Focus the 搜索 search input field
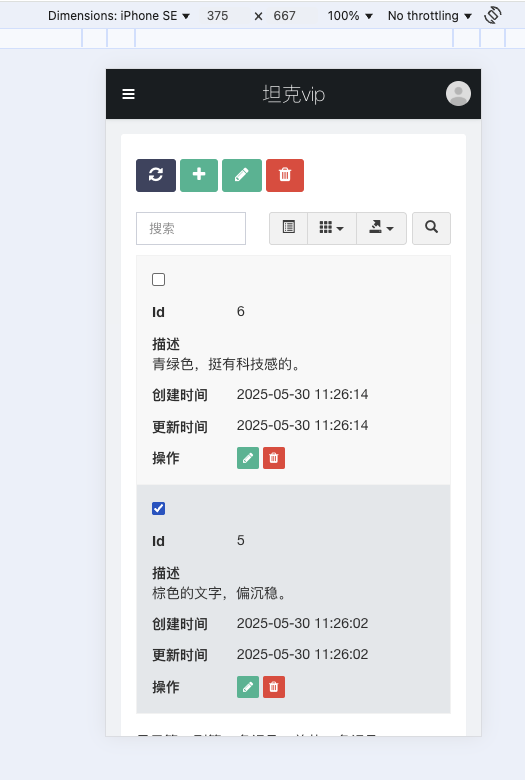 (x=191, y=228)
